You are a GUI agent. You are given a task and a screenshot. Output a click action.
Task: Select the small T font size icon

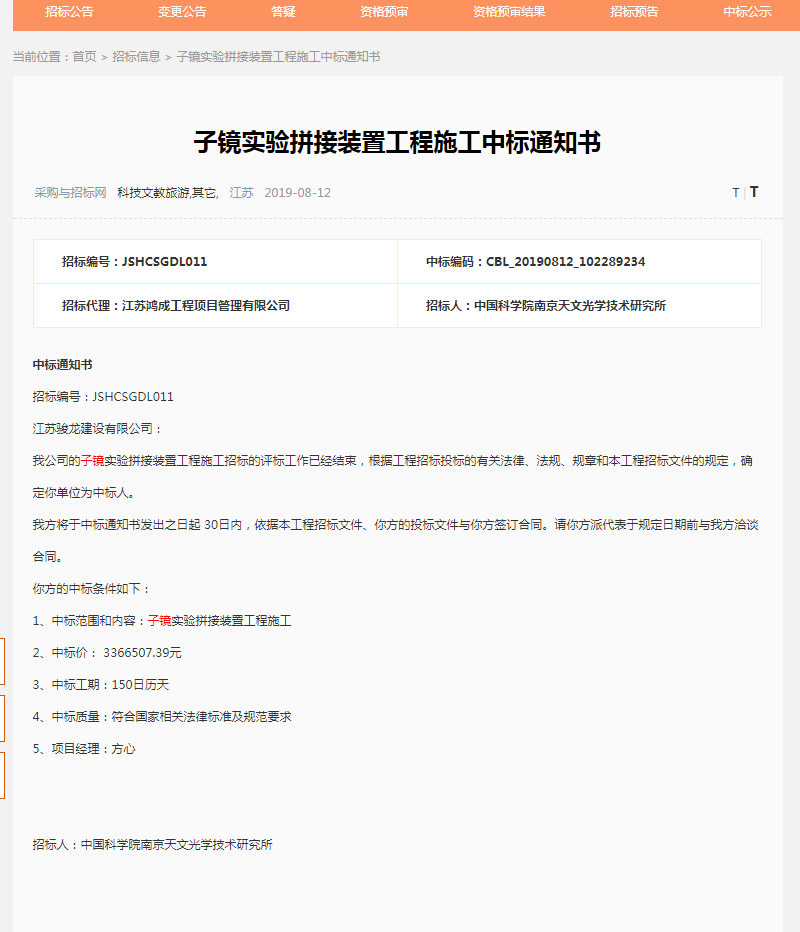pyautogui.click(x=736, y=193)
